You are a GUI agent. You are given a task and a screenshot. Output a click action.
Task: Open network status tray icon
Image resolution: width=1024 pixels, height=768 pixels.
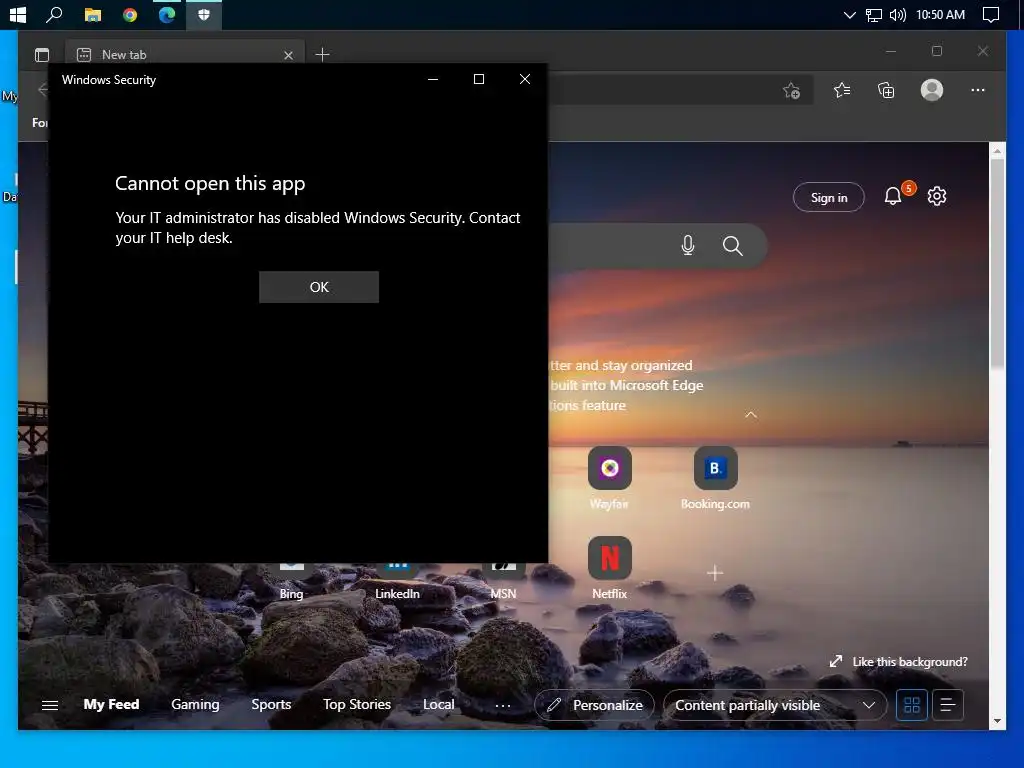pyautogui.click(x=873, y=14)
